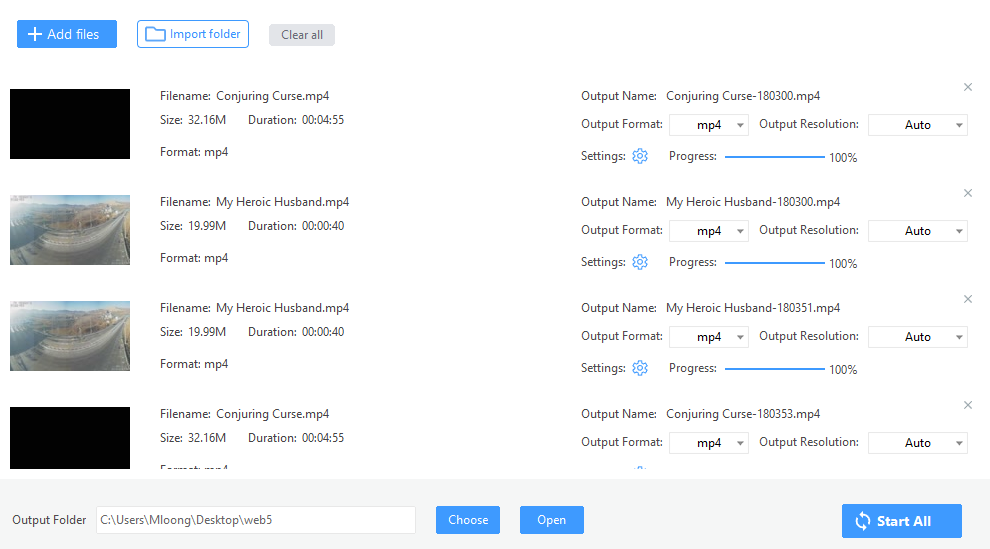Expand Output Format dropdown for Conjuring Curse-180353.mp4
Image resolution: width=990 pixels, height=549 pixels.
pos(709,443)
